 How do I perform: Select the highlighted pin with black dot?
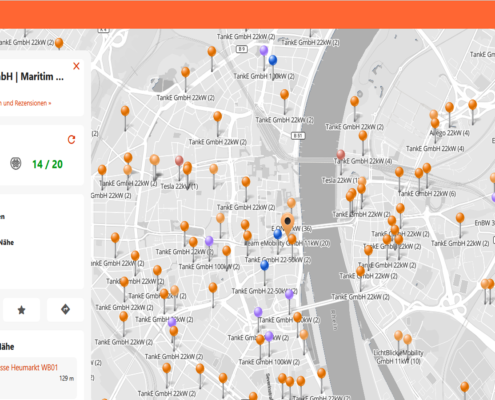pyautogui.click(x=288, y=221)
